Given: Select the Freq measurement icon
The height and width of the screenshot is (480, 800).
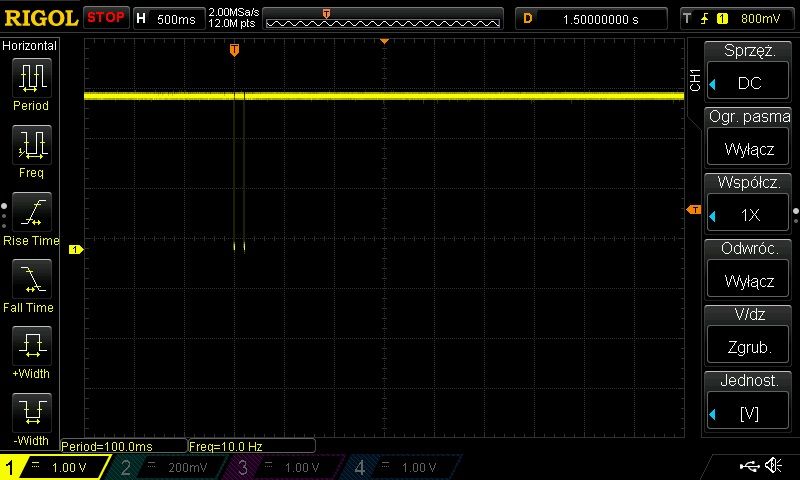Looking at the screenshot, I should (32, 145).
